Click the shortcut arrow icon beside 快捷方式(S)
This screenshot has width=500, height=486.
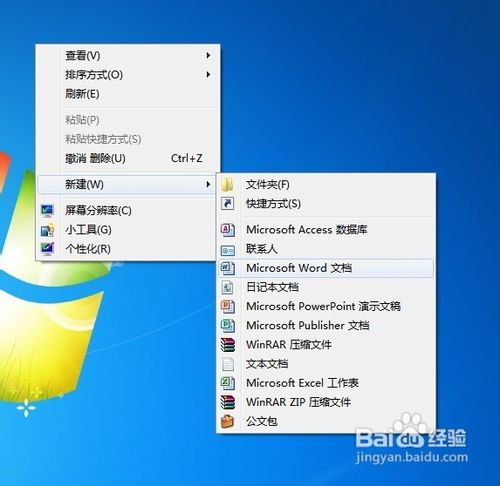[228, 203]
